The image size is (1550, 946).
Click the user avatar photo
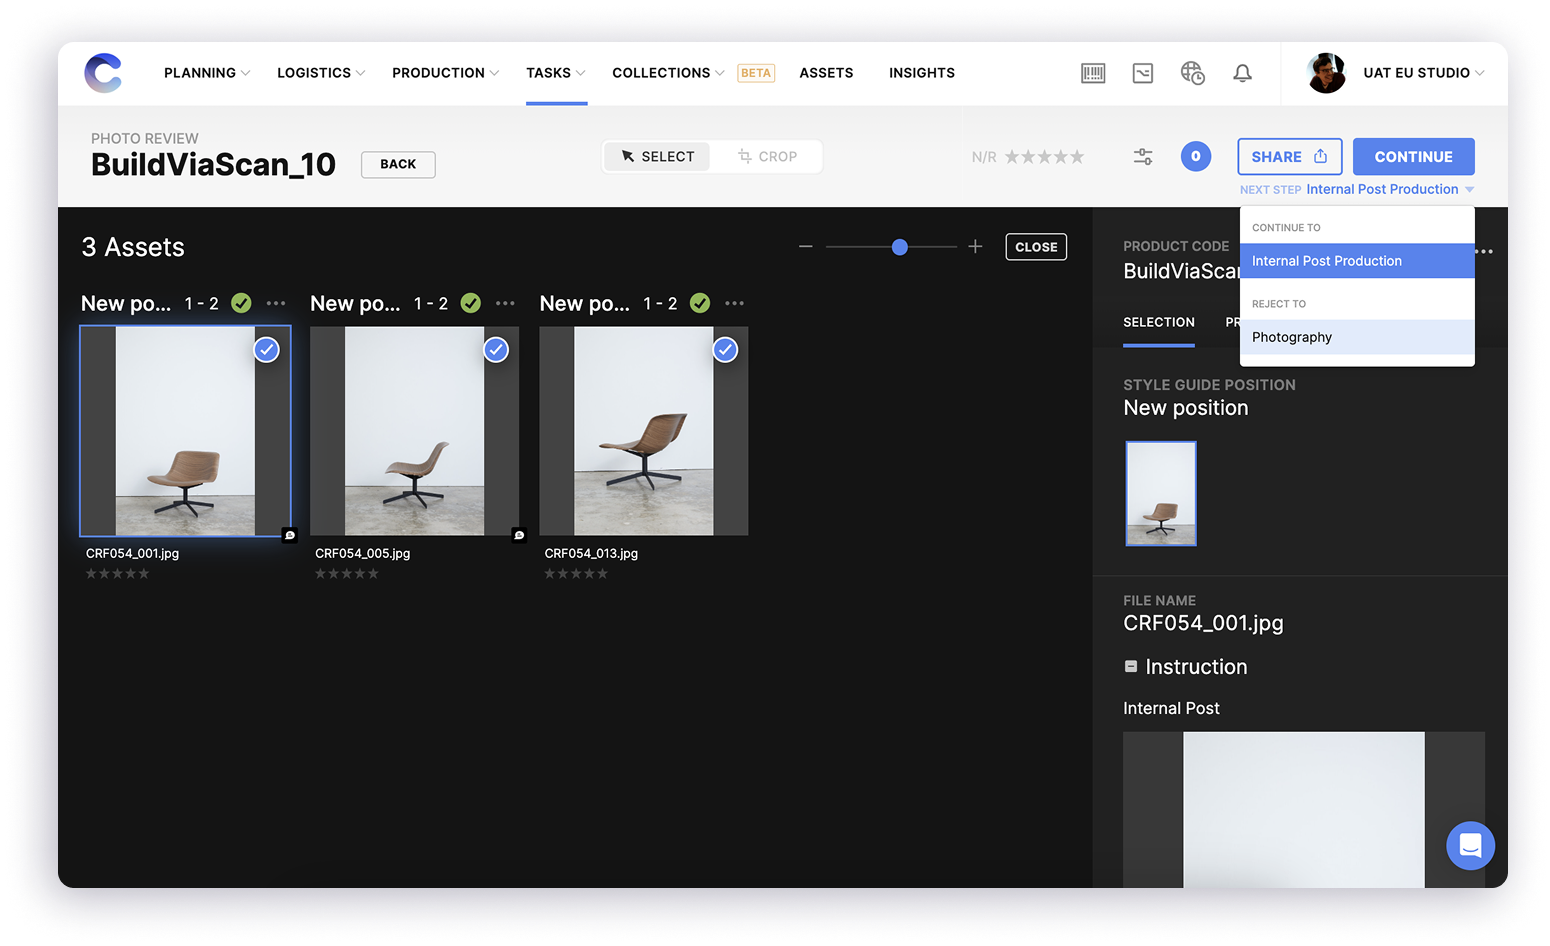pos(1327,73)
